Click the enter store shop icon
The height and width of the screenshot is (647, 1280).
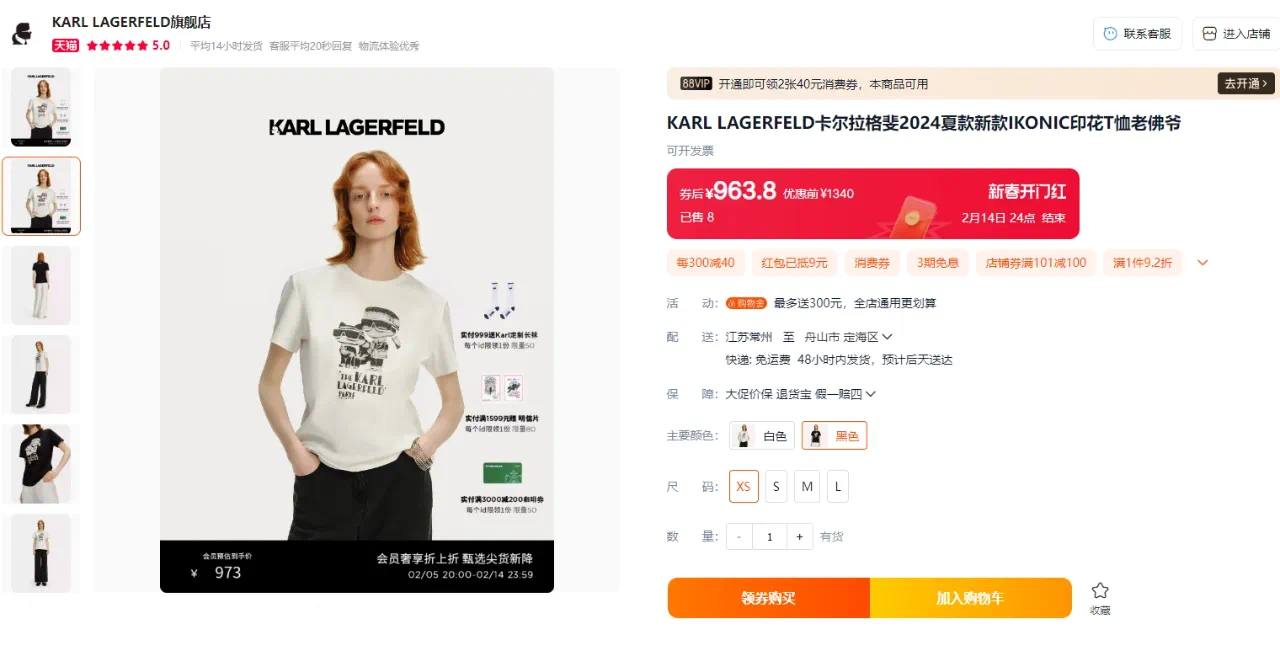coord(1209,33)
